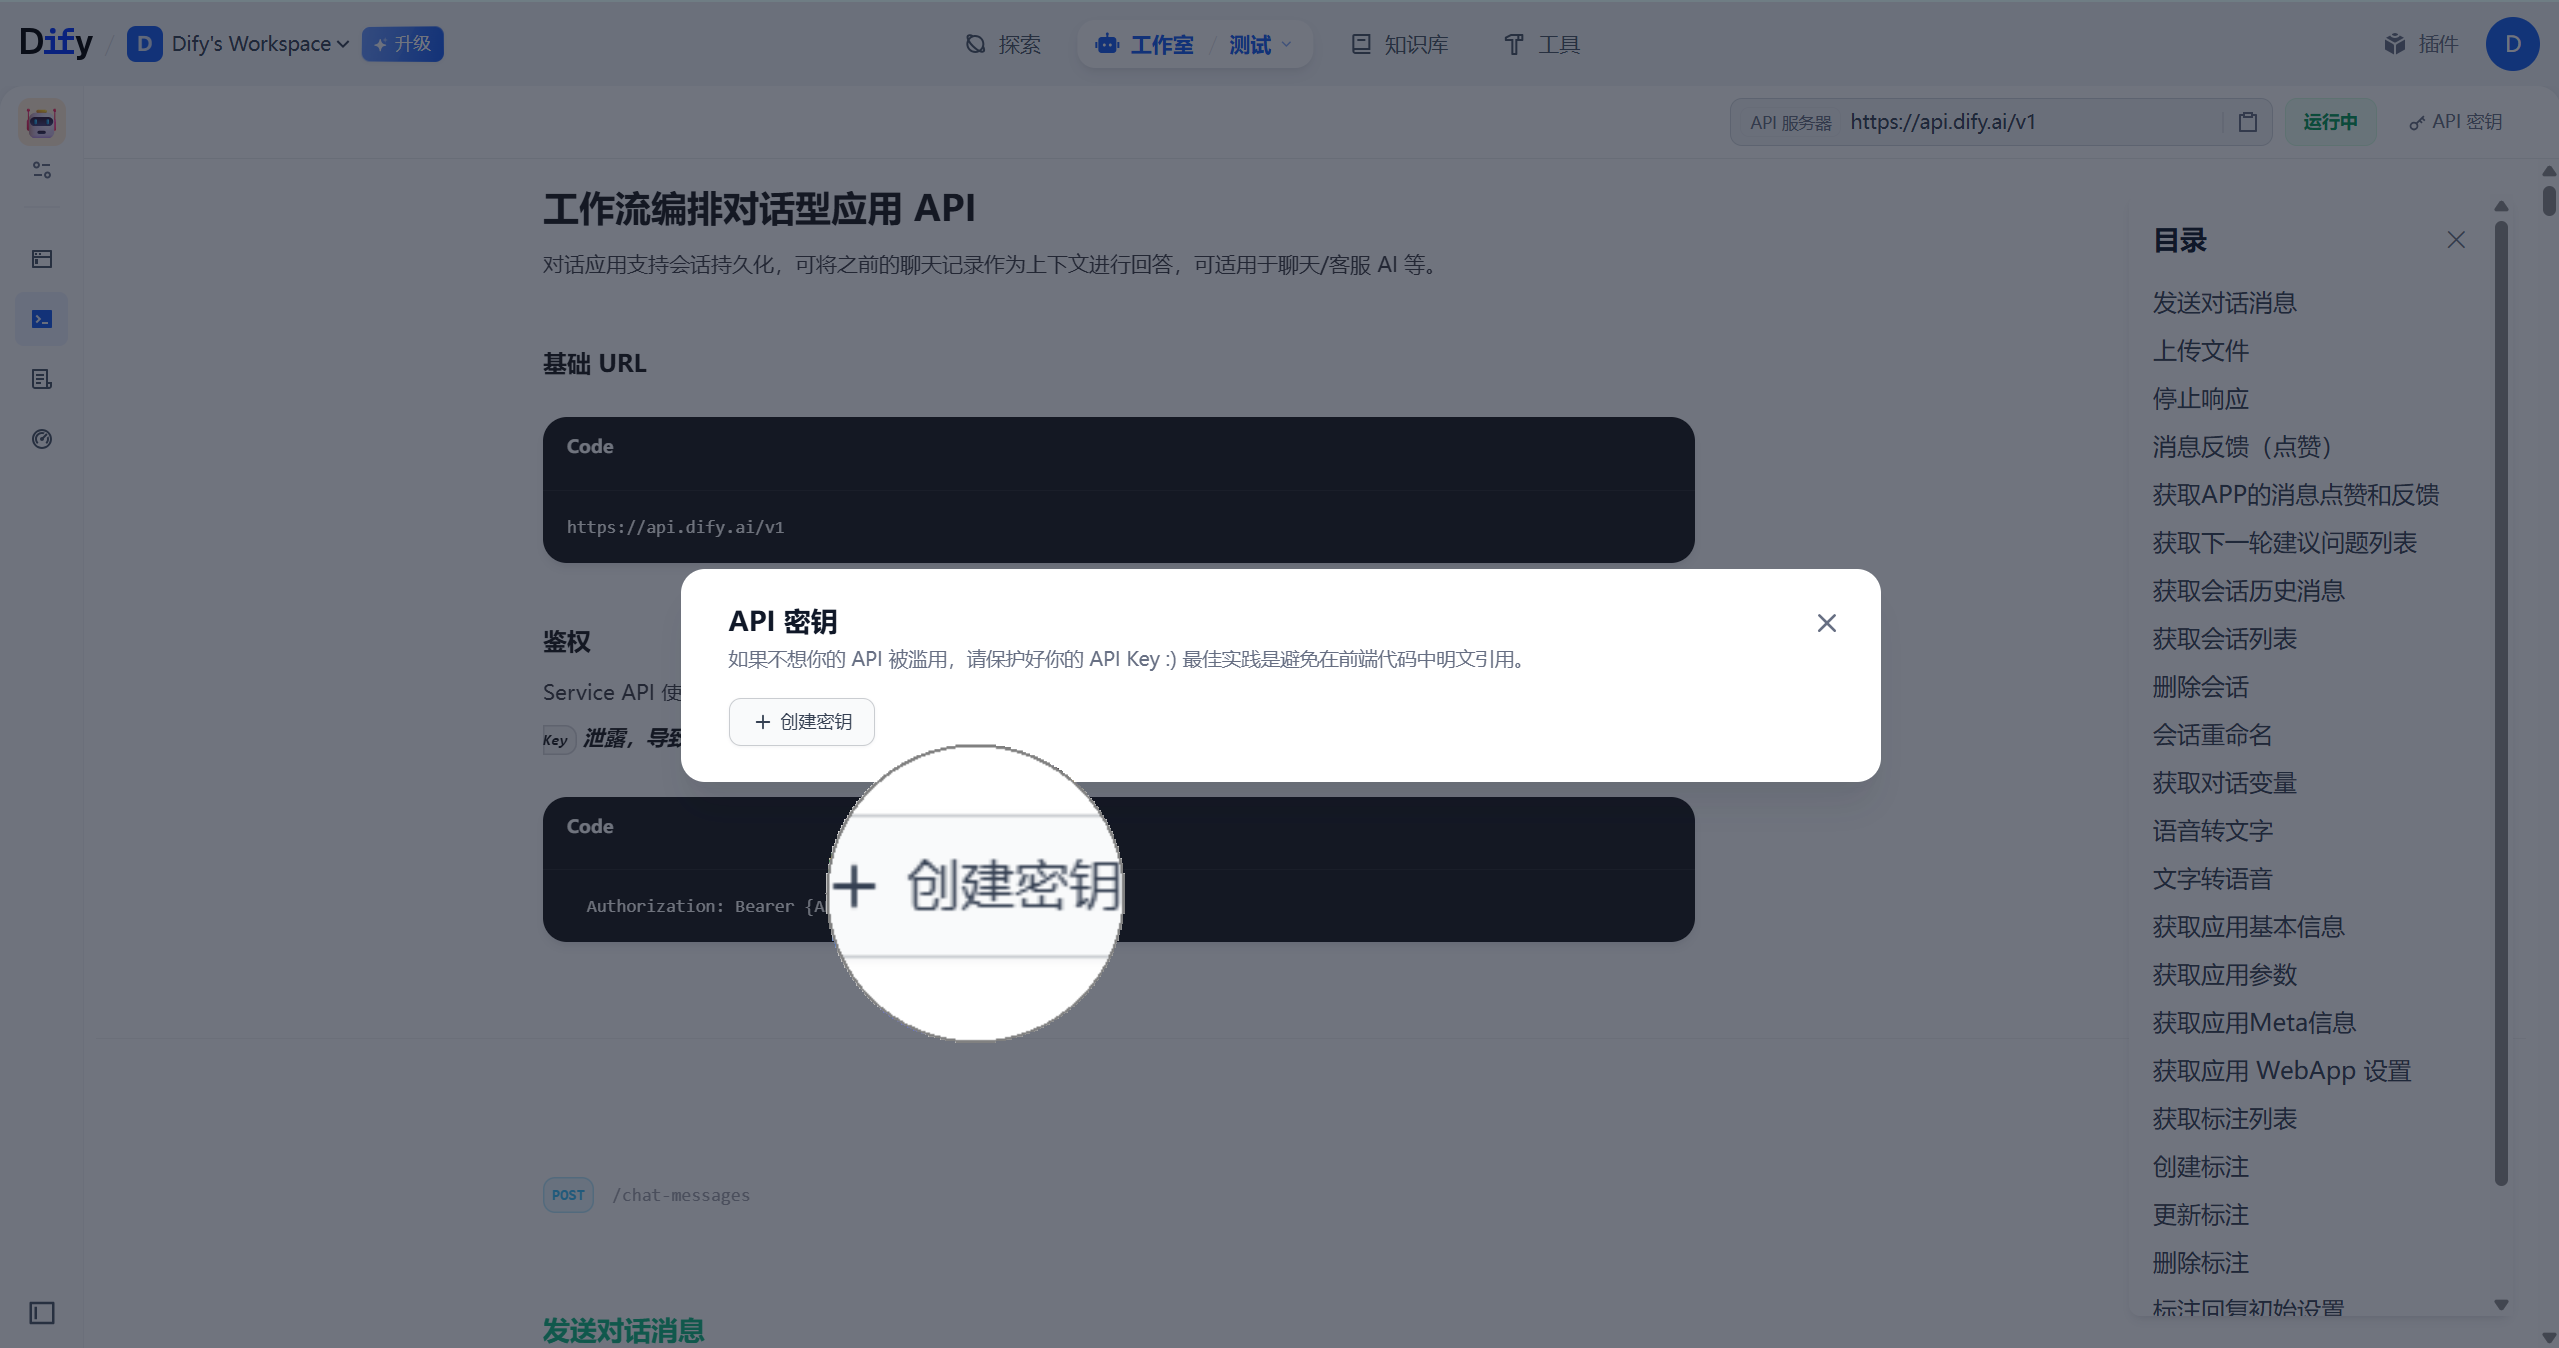Click the app robot avatar icon
The height and width of the screenshot is (1348, 2559).
tap(41, 122)
